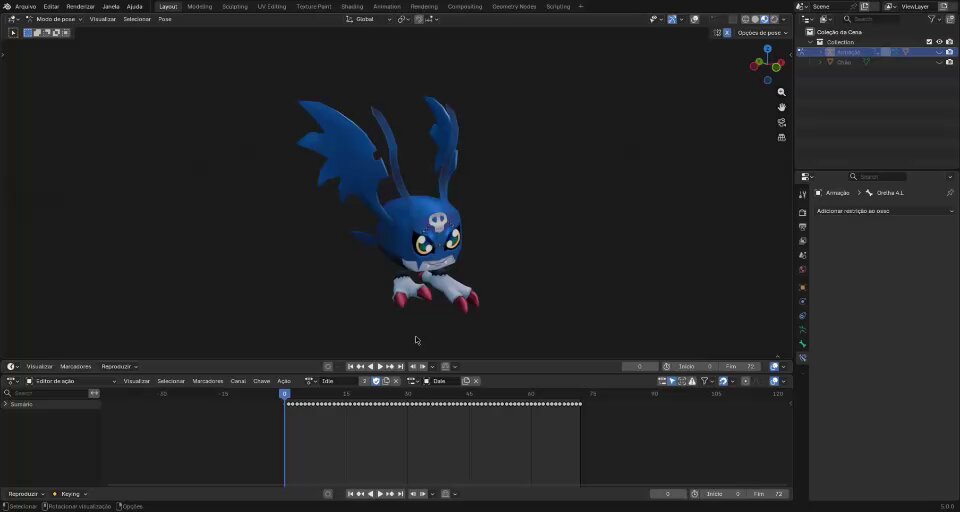Open the Object Constraints tab icon

[x=803, y=315]
